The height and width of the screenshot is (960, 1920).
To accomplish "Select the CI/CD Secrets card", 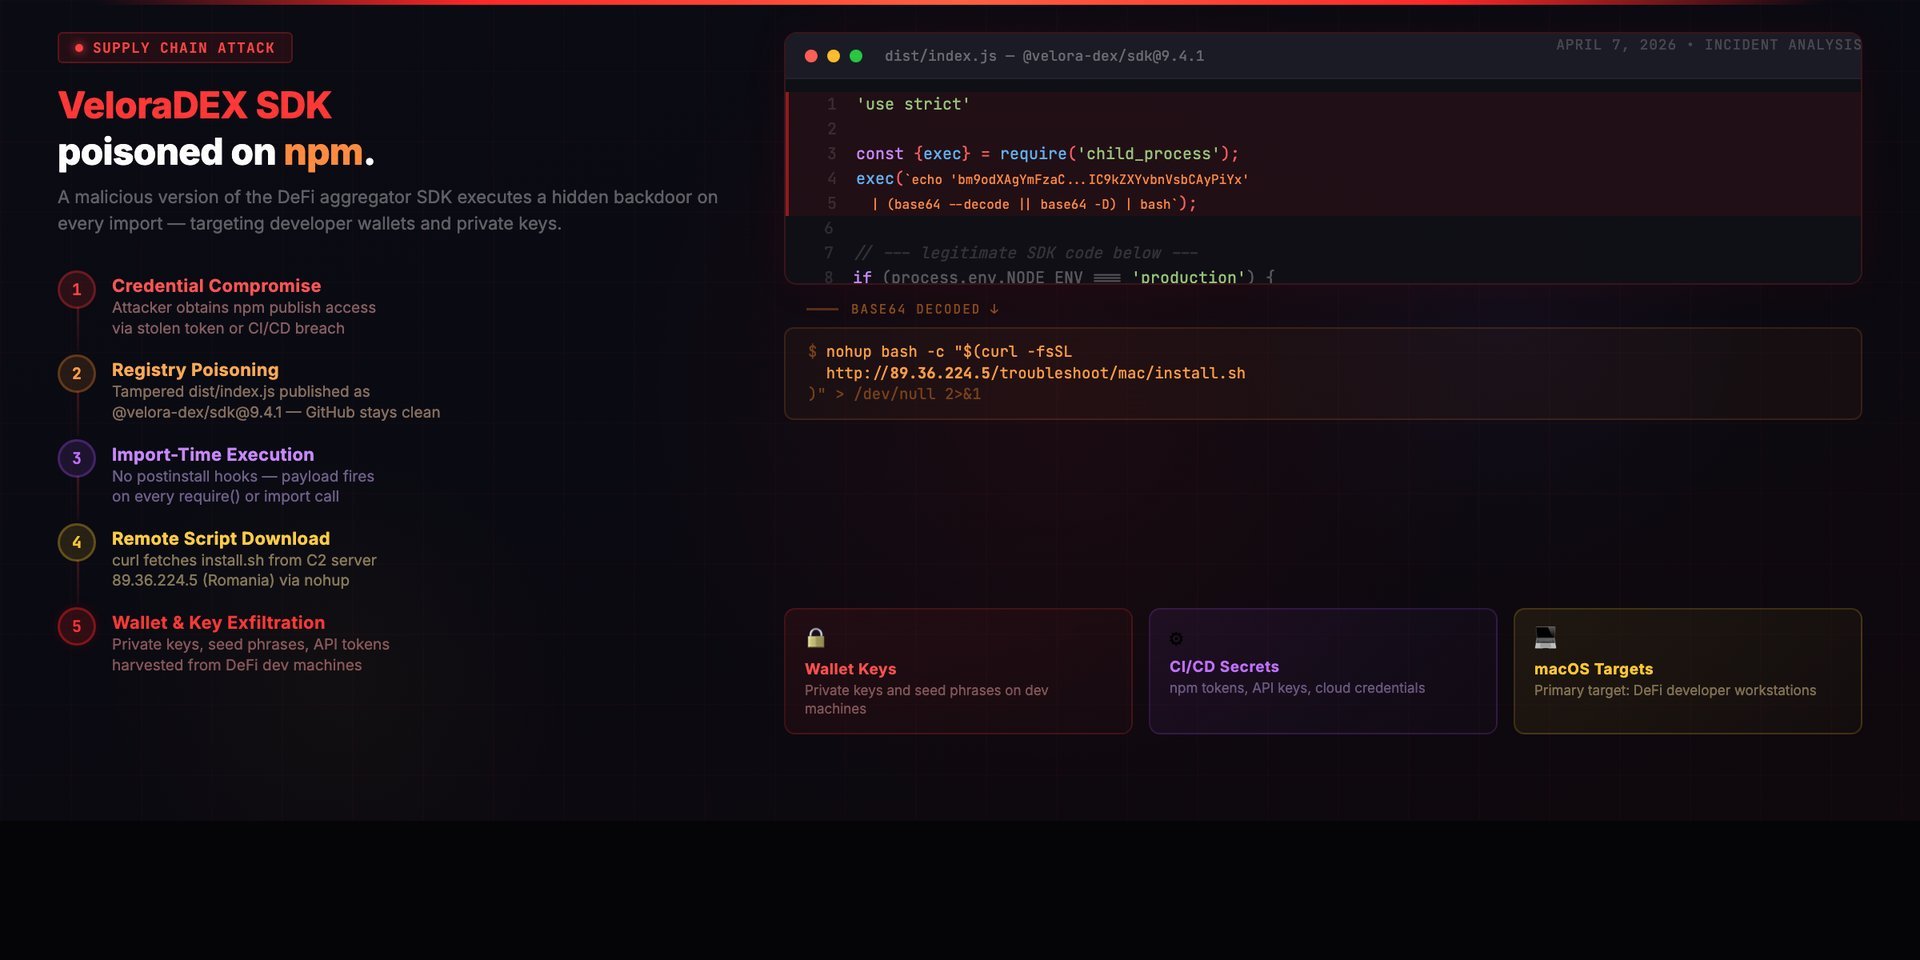I will [1322, 671].
